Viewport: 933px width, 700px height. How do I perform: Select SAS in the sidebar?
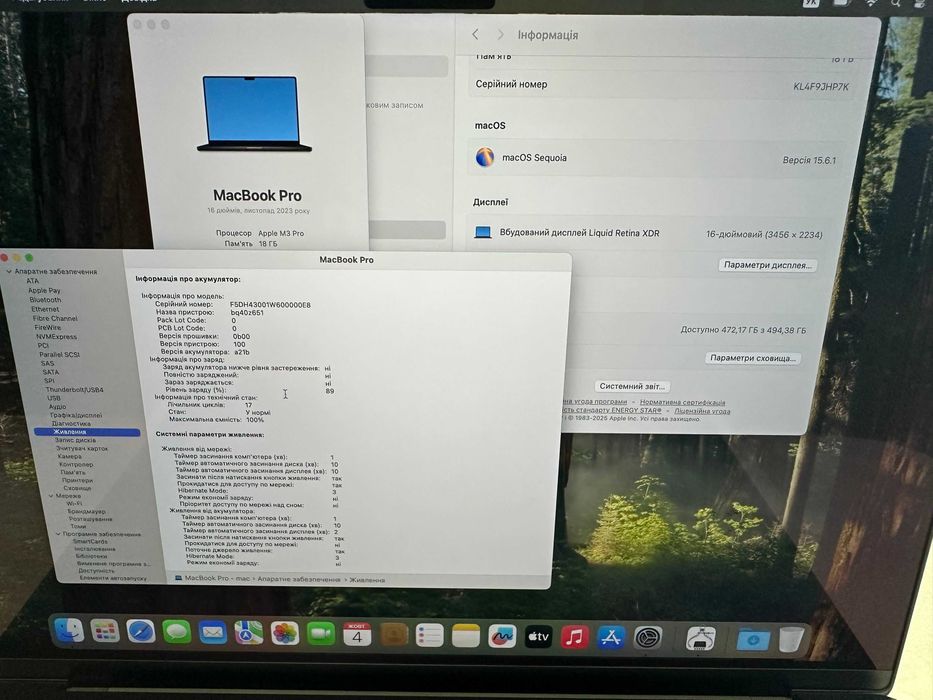(x=47, y=363)
